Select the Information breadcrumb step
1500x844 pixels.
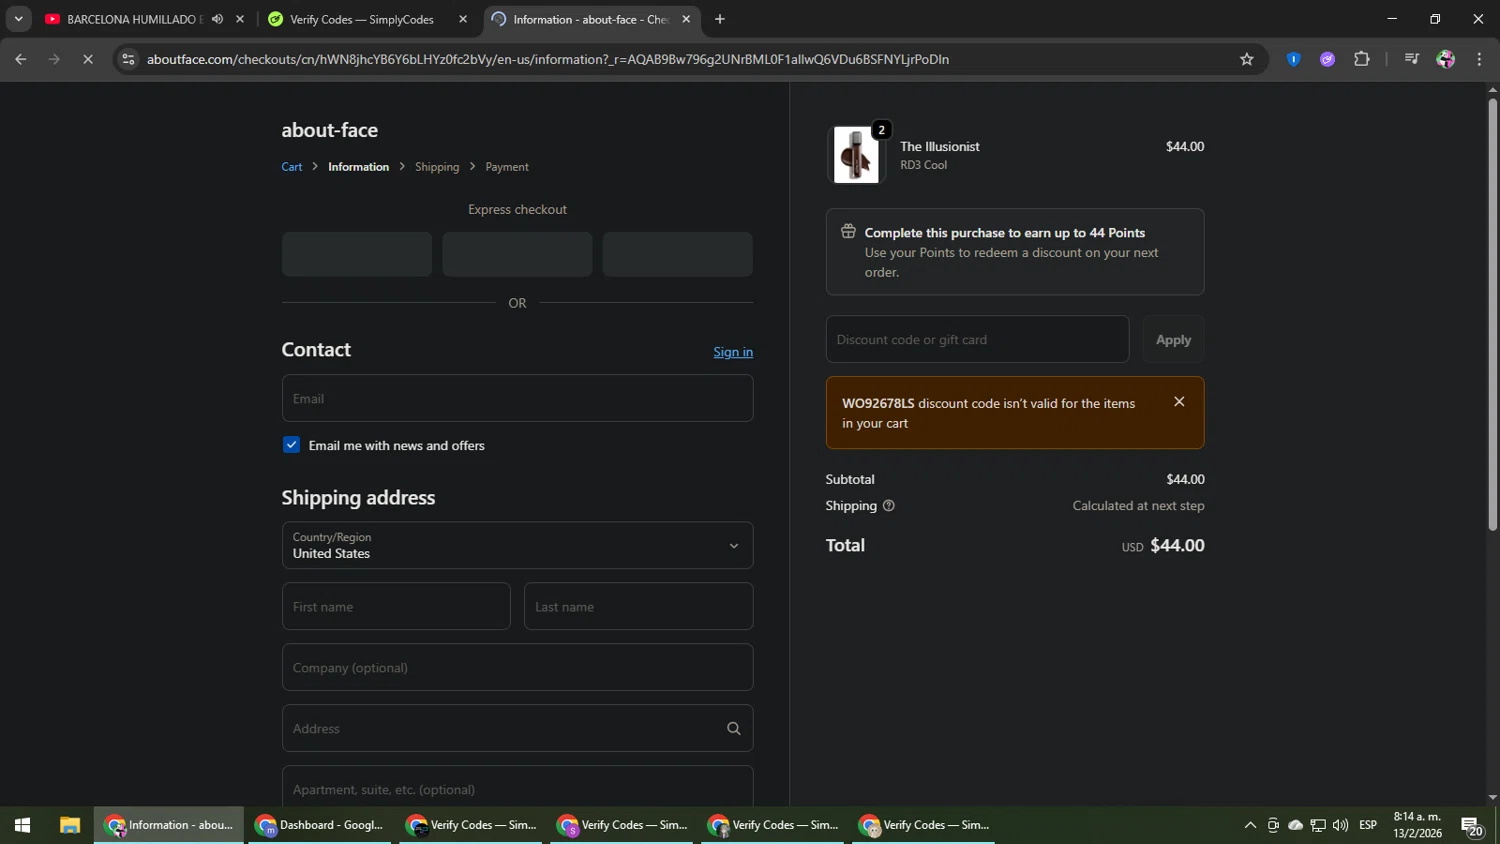tap(358, 167)
